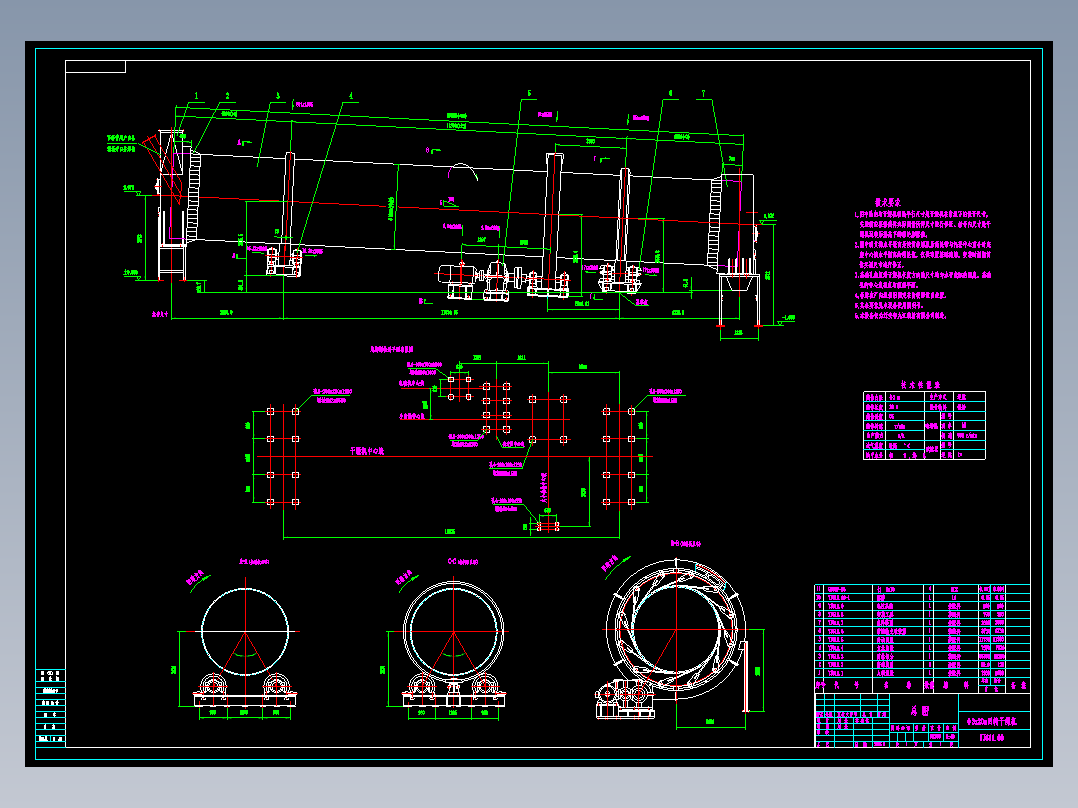Click the red centerline label in foundation plan

pos(367,451)
